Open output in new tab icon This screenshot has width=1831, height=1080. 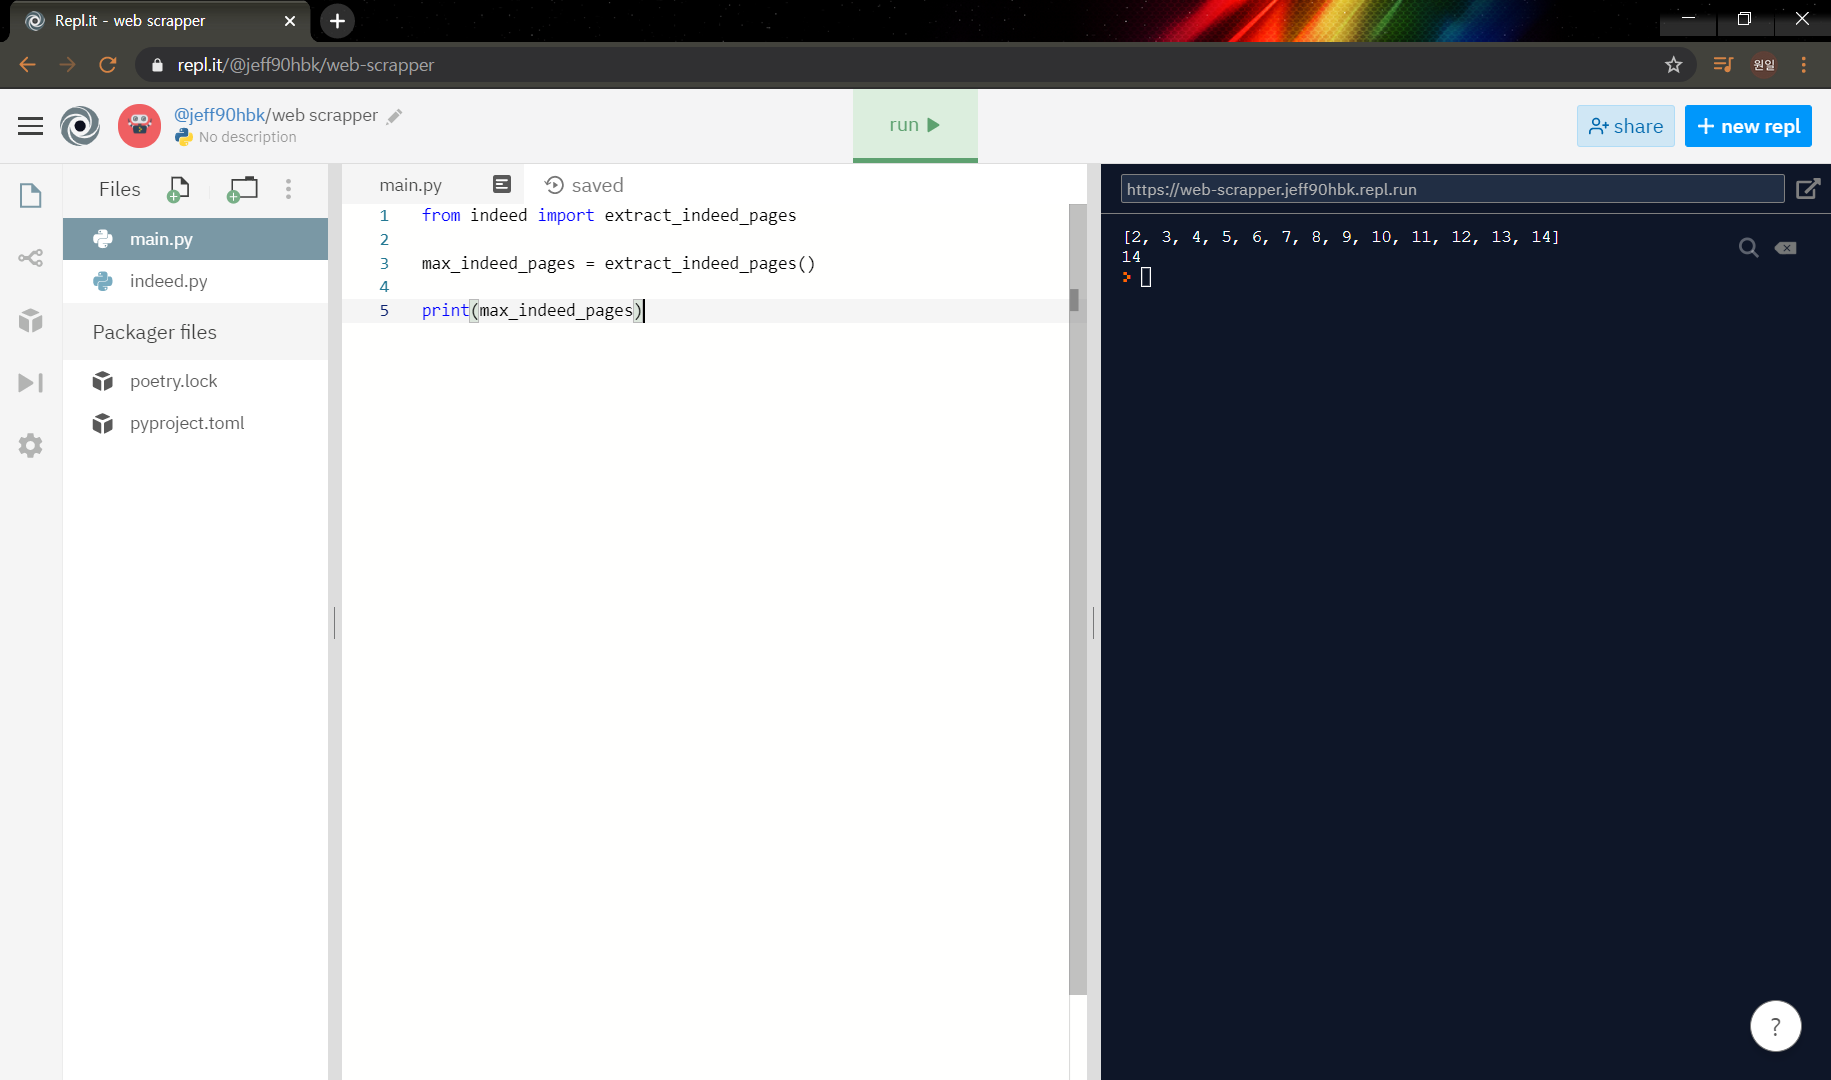[x=1808, y=189]
